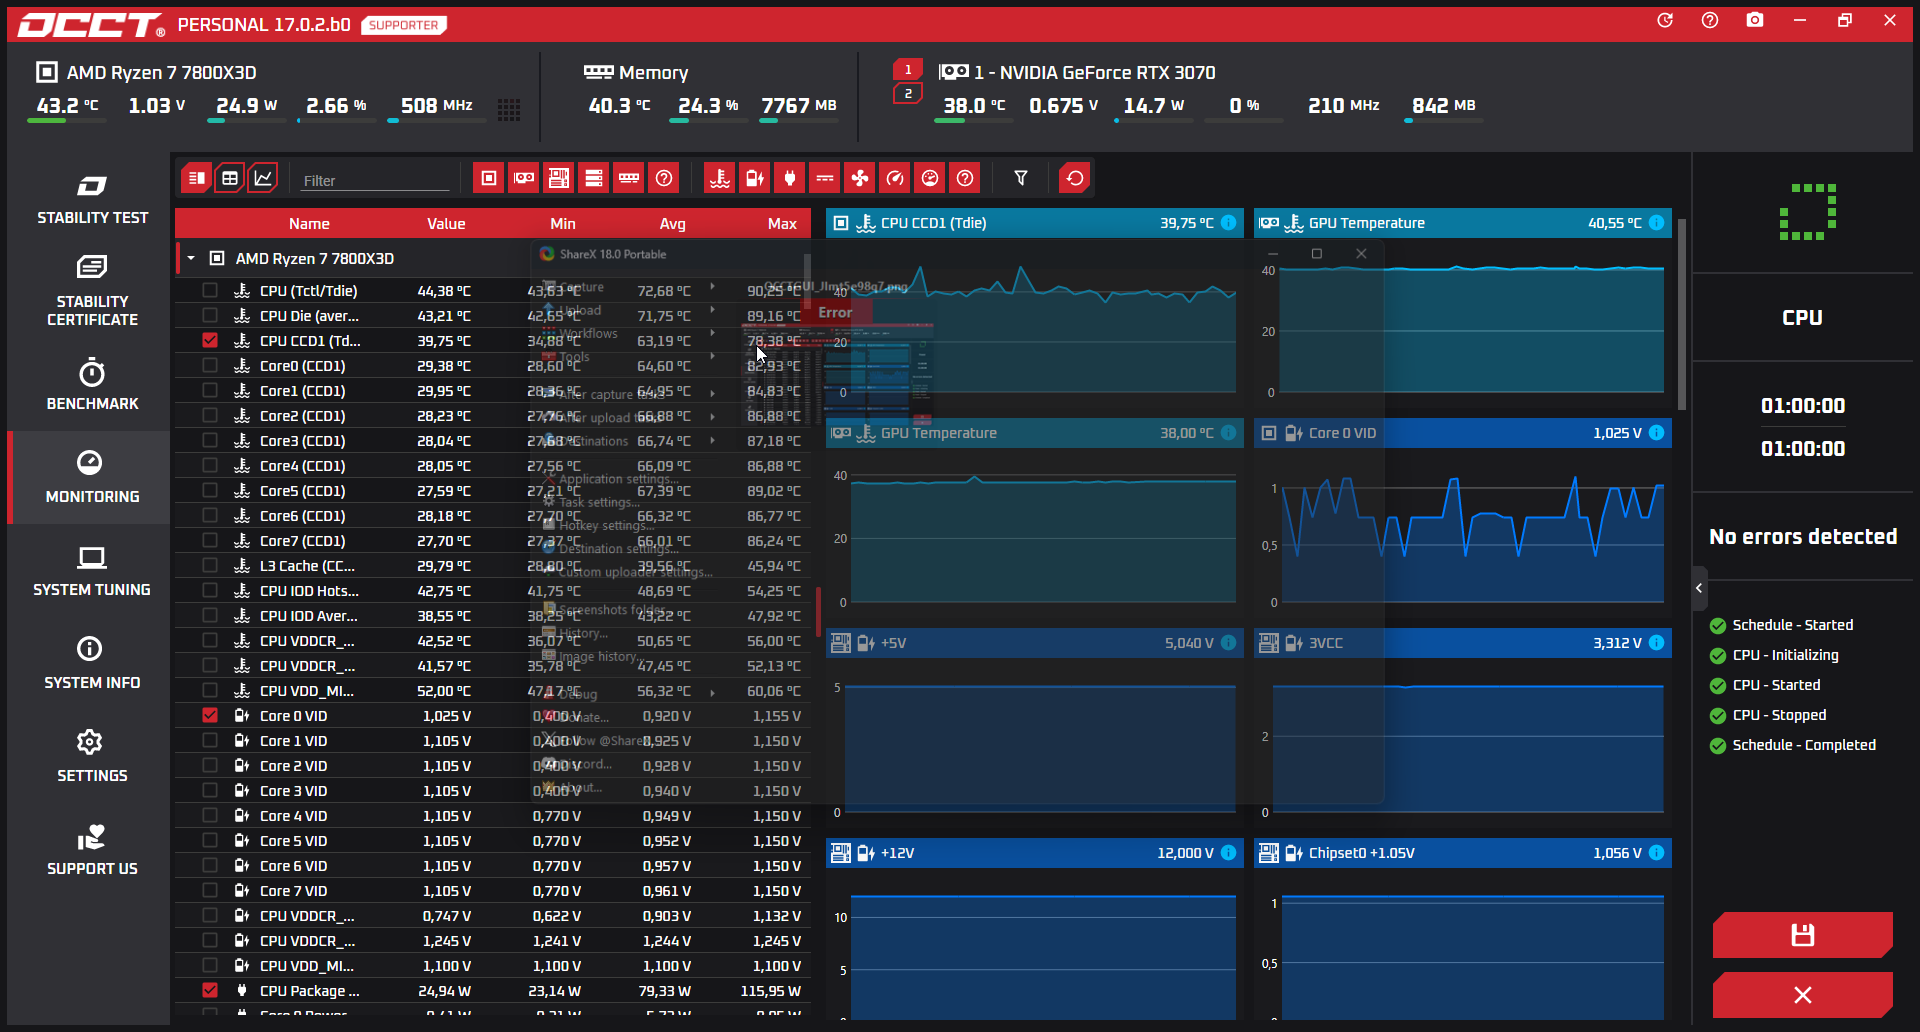
Task: Click the Filter text field
Action: tap(375, 180)
